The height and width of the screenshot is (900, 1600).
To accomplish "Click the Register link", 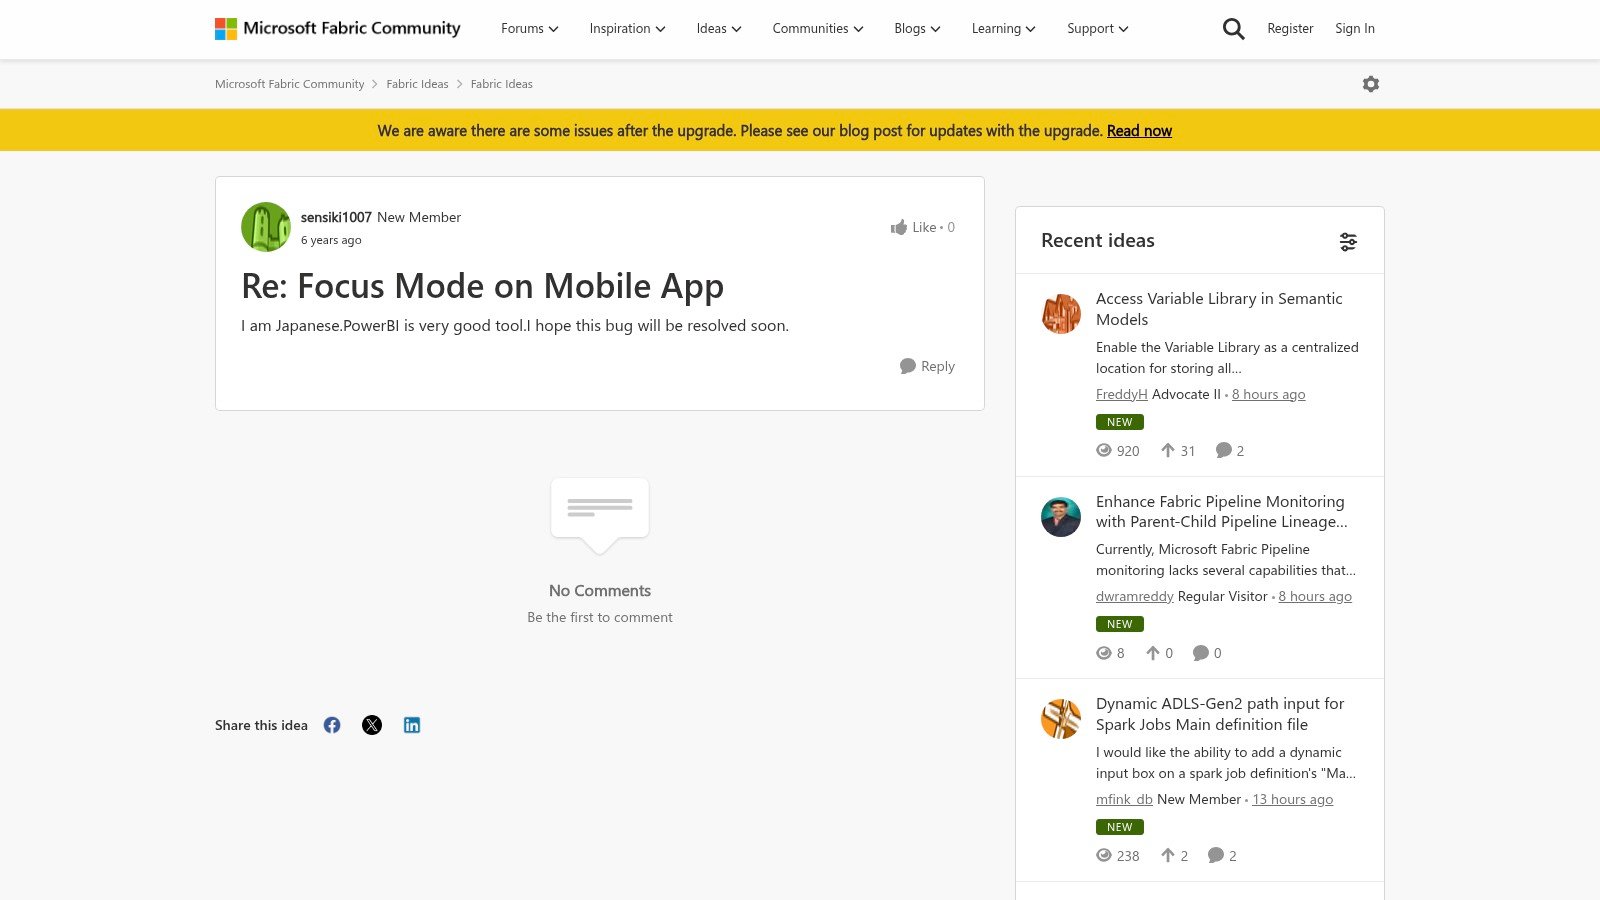I will pos(1290,29).
